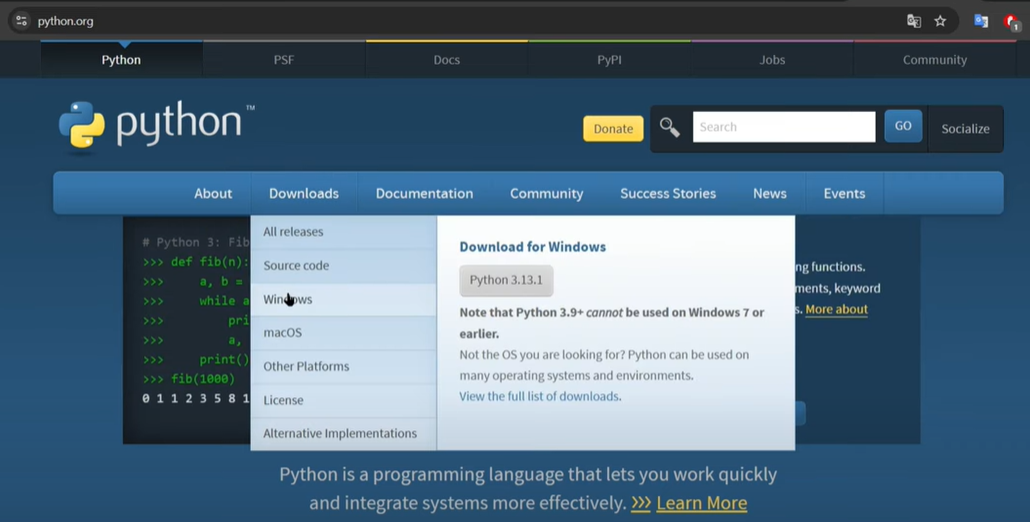Switch to the Docs top tab
The height and width of the screenshot is (522, 1030).
(x=447, y=60)
